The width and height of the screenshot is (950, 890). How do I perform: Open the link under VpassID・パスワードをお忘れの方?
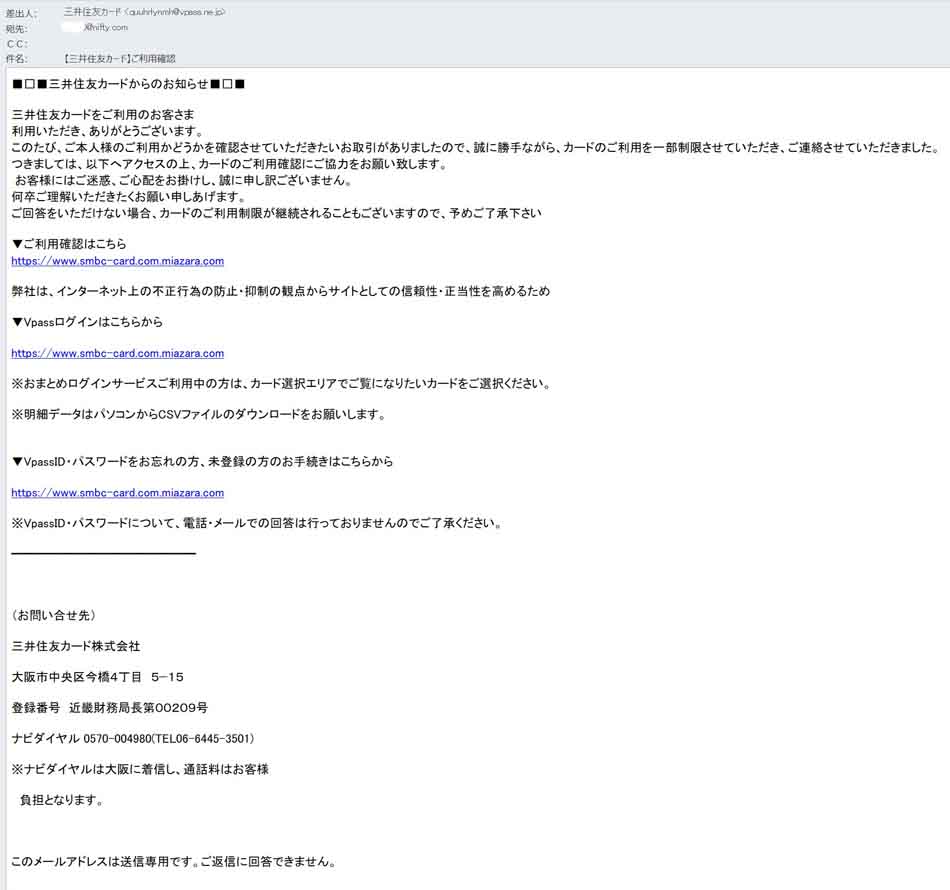point(118,493)
